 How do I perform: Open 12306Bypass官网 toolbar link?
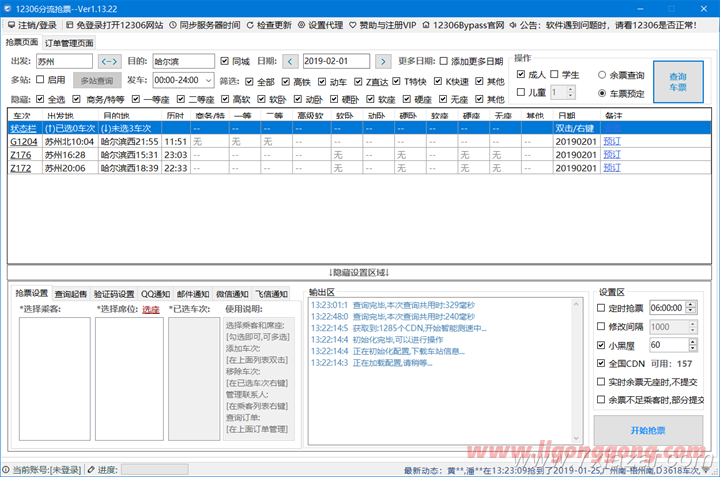[x=463, y=25]
